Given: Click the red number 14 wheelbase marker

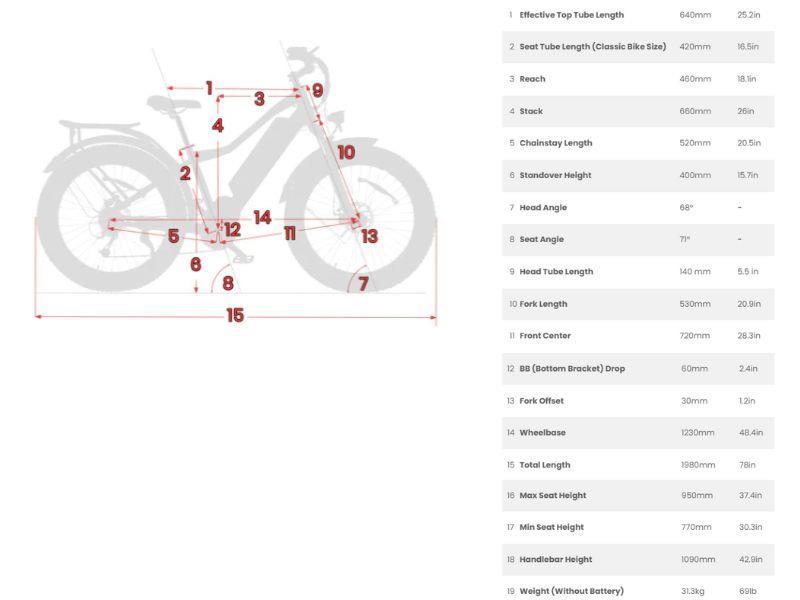Looking at the screenshot, I should point(262,217).
